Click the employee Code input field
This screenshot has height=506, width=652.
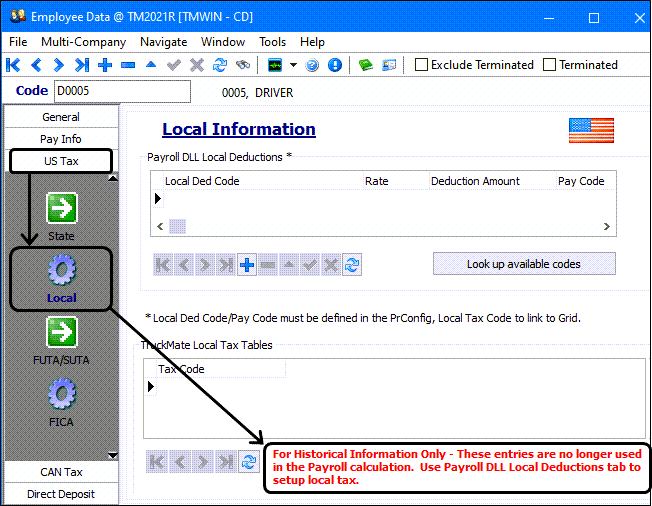[121, 92]
